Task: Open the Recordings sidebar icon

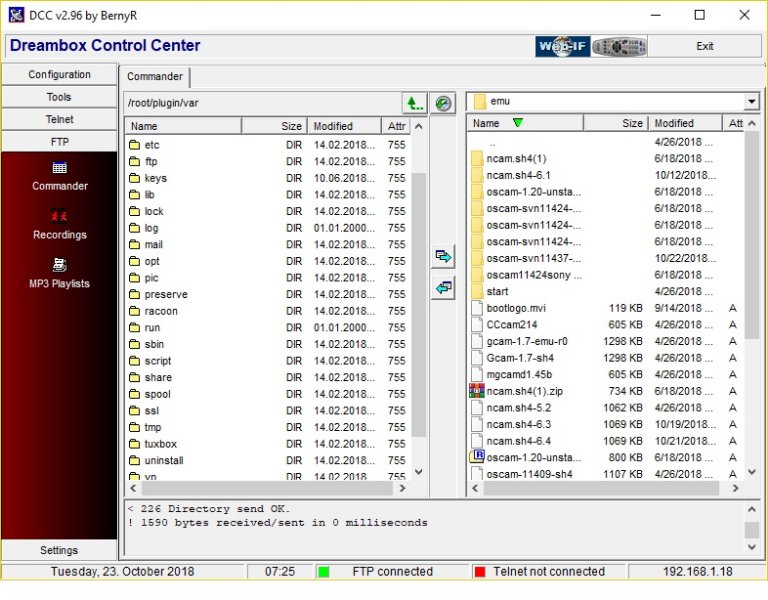Action: click(60, 216)
